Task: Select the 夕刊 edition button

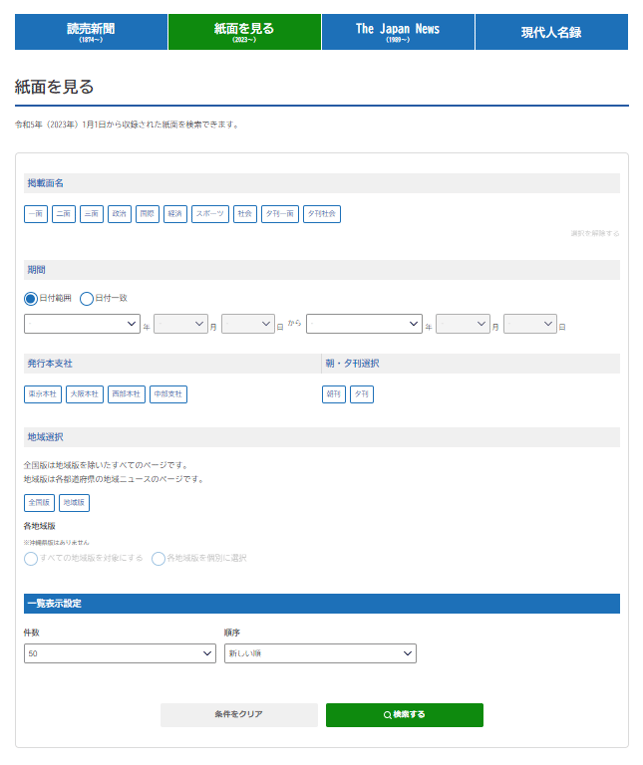Action: point(361,394)
